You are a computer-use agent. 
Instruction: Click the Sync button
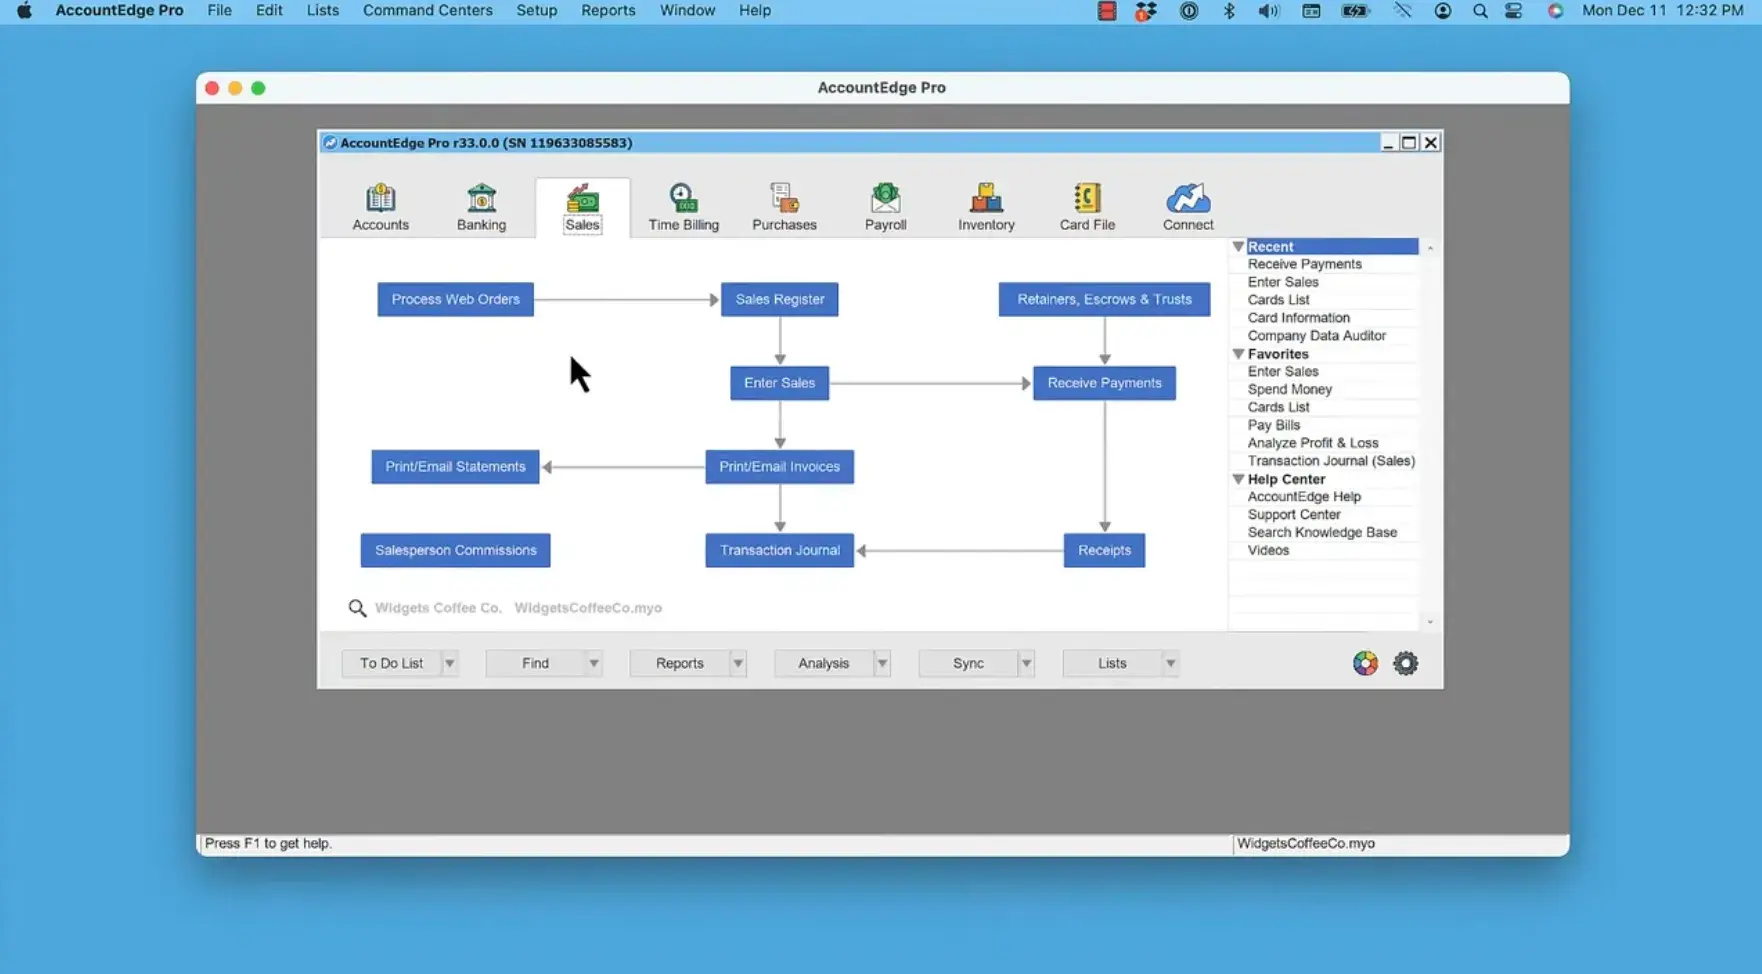[967, 663]
